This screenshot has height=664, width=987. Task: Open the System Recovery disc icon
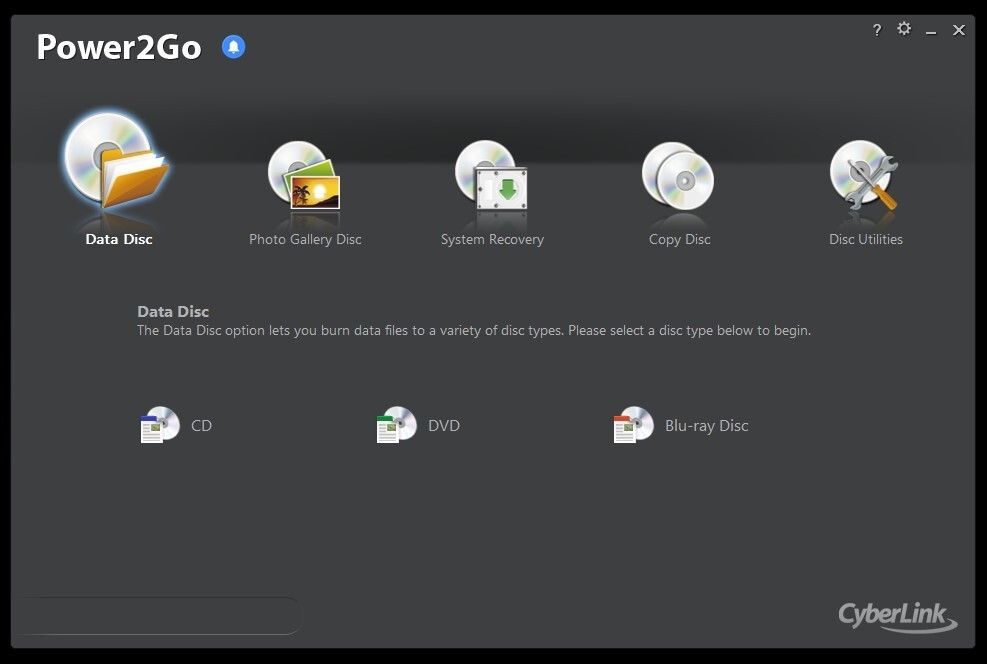tap(491, 180)
